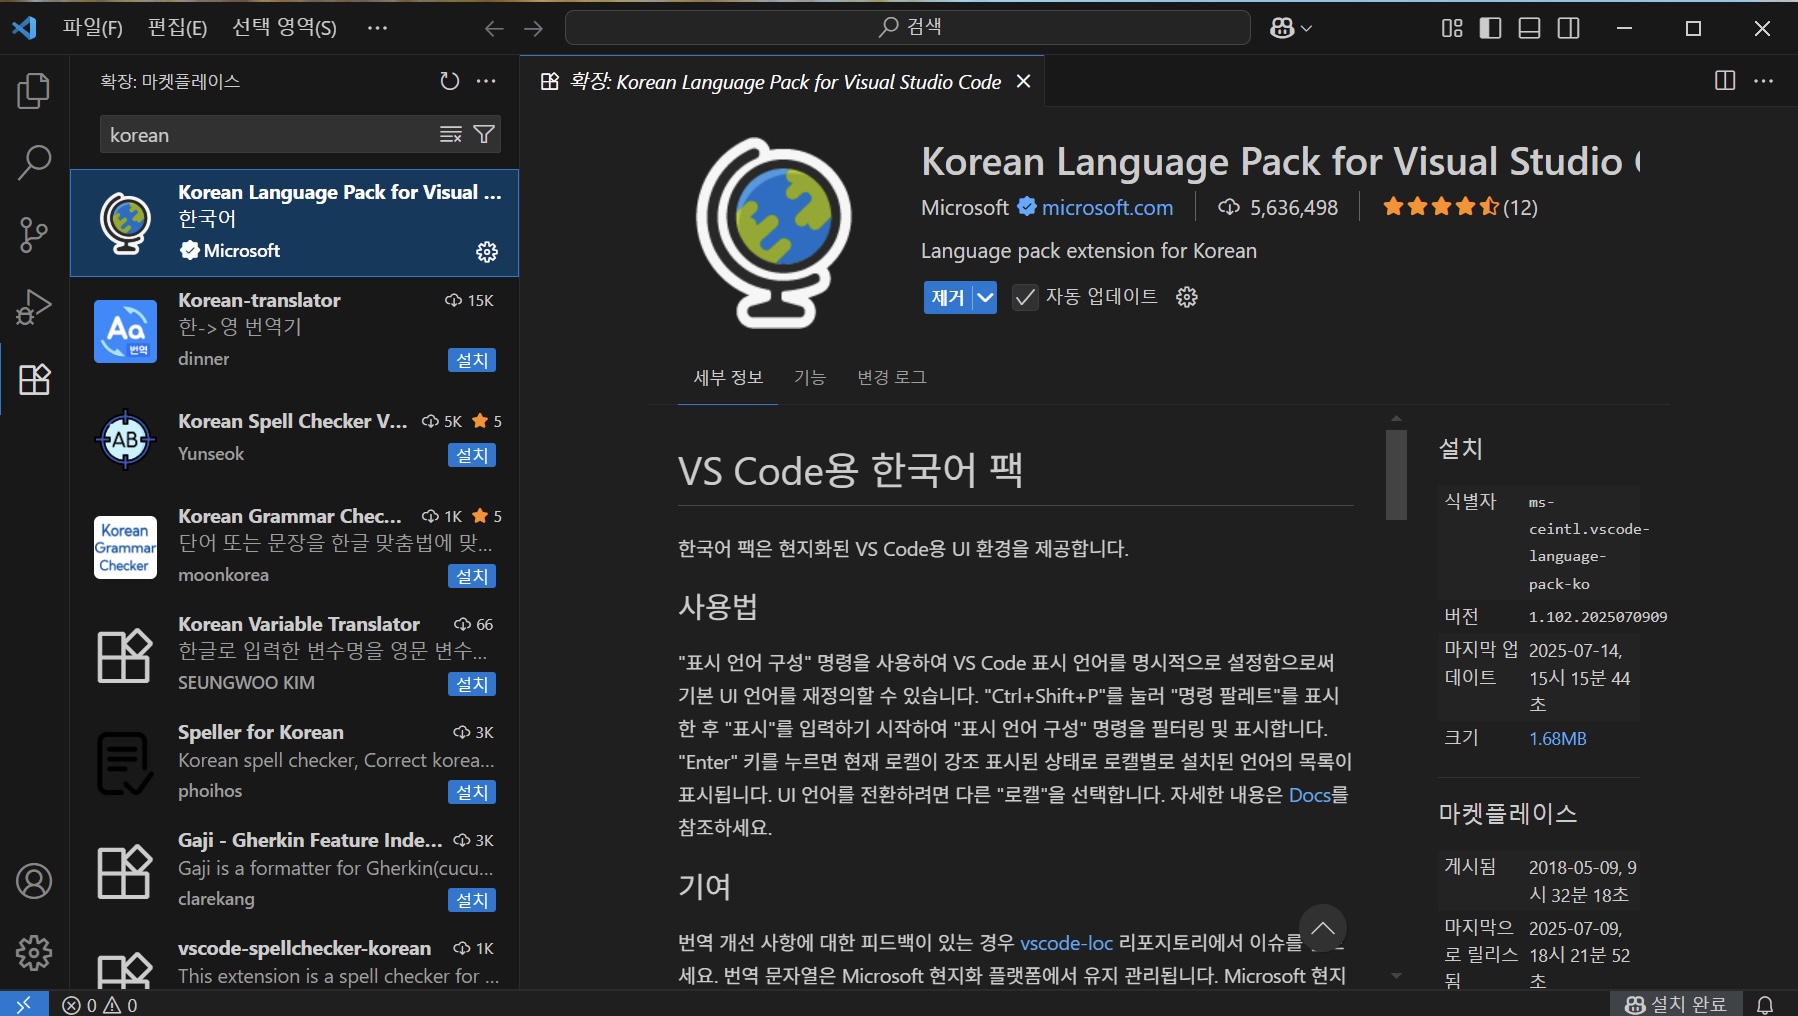Open Run and Debug view icon

(x=34, y=307)
